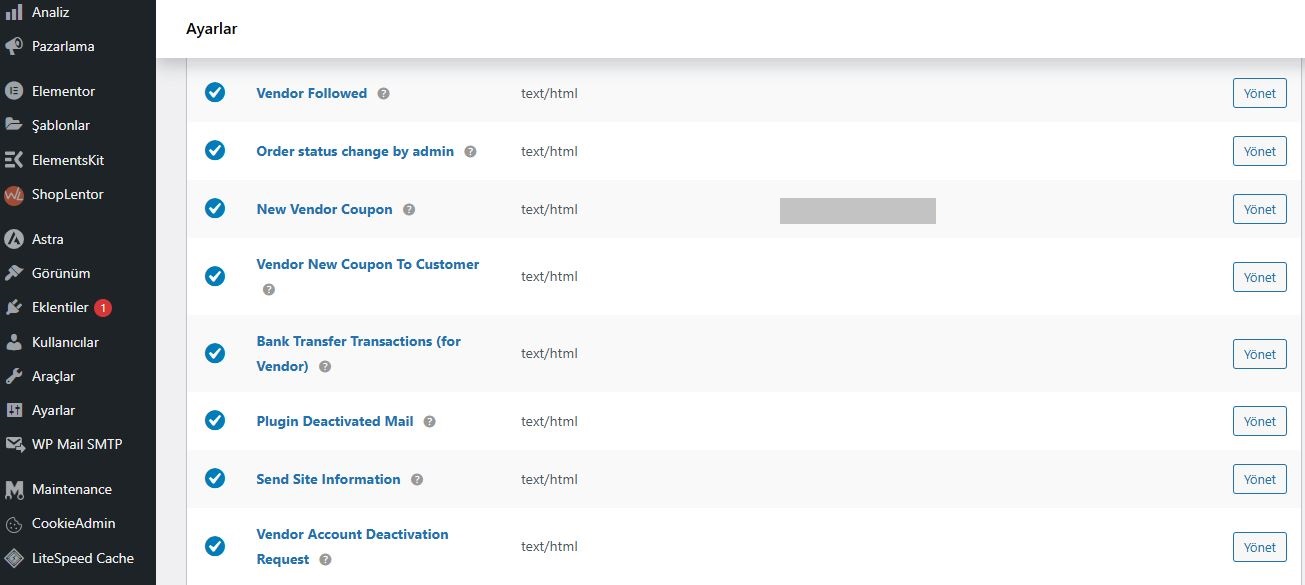Click the Elementor icon in sidebar
The height and width of the screenshot is (585, 1305).
(14, 91)
